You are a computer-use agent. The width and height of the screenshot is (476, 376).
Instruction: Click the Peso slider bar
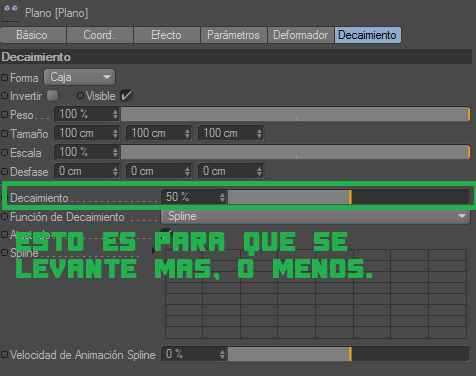(295, 114)
